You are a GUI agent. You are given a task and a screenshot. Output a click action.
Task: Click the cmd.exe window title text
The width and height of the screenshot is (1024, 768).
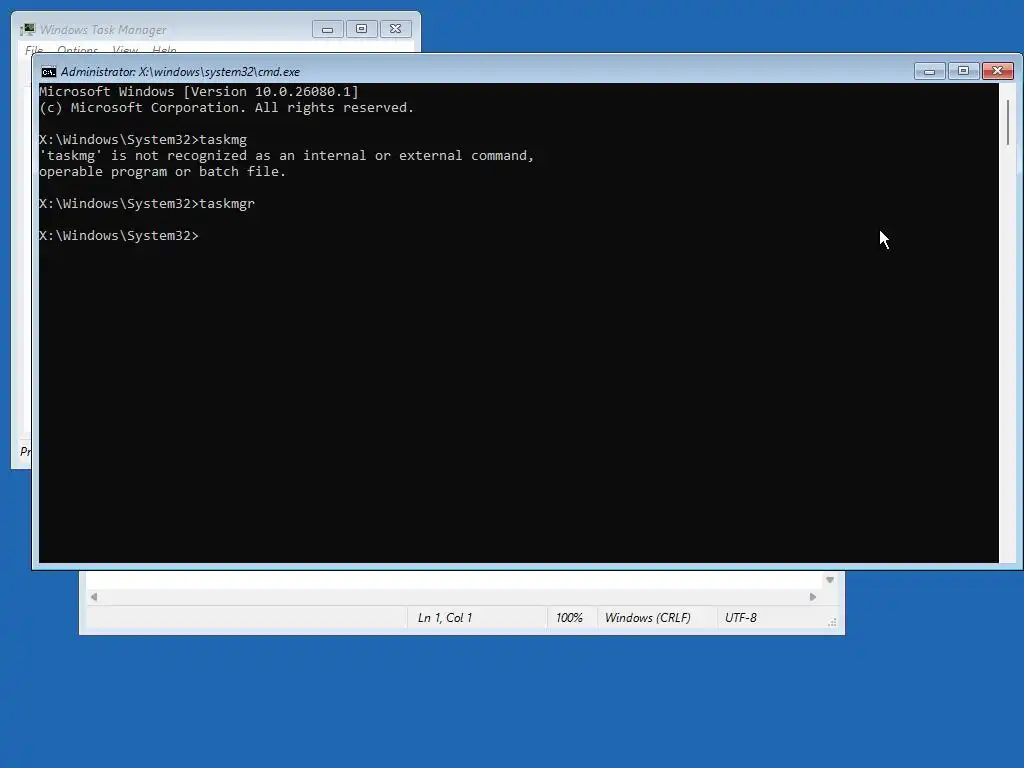[x=180, y=72]
